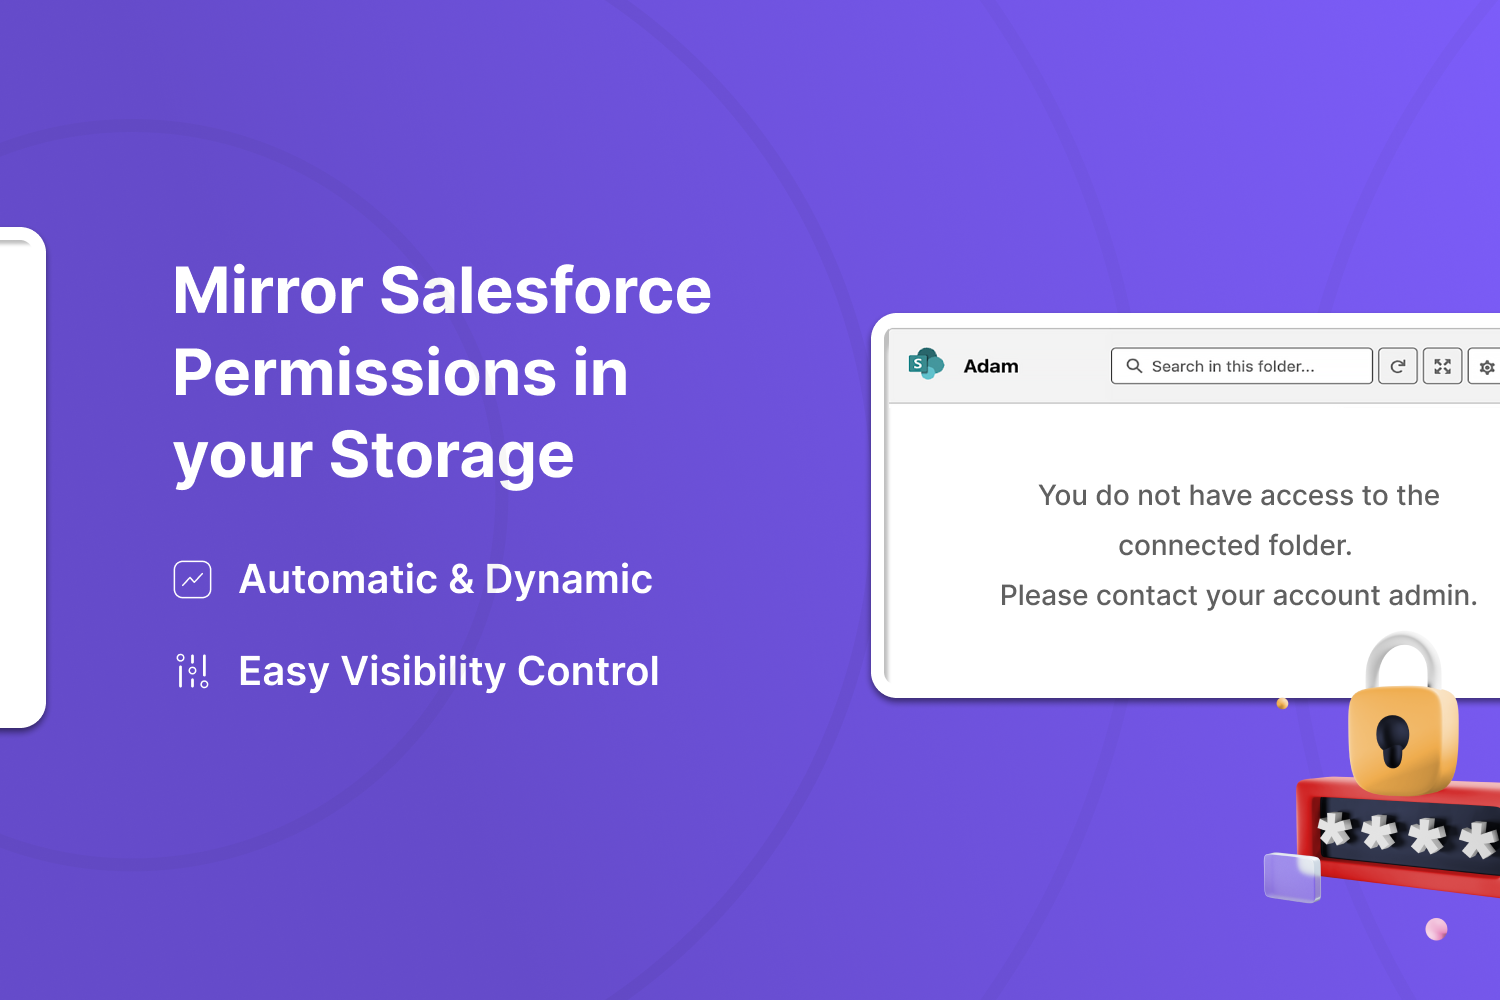Click "Please contact your account admin." text
1500x1000 pixels.
coord(1238,595)
